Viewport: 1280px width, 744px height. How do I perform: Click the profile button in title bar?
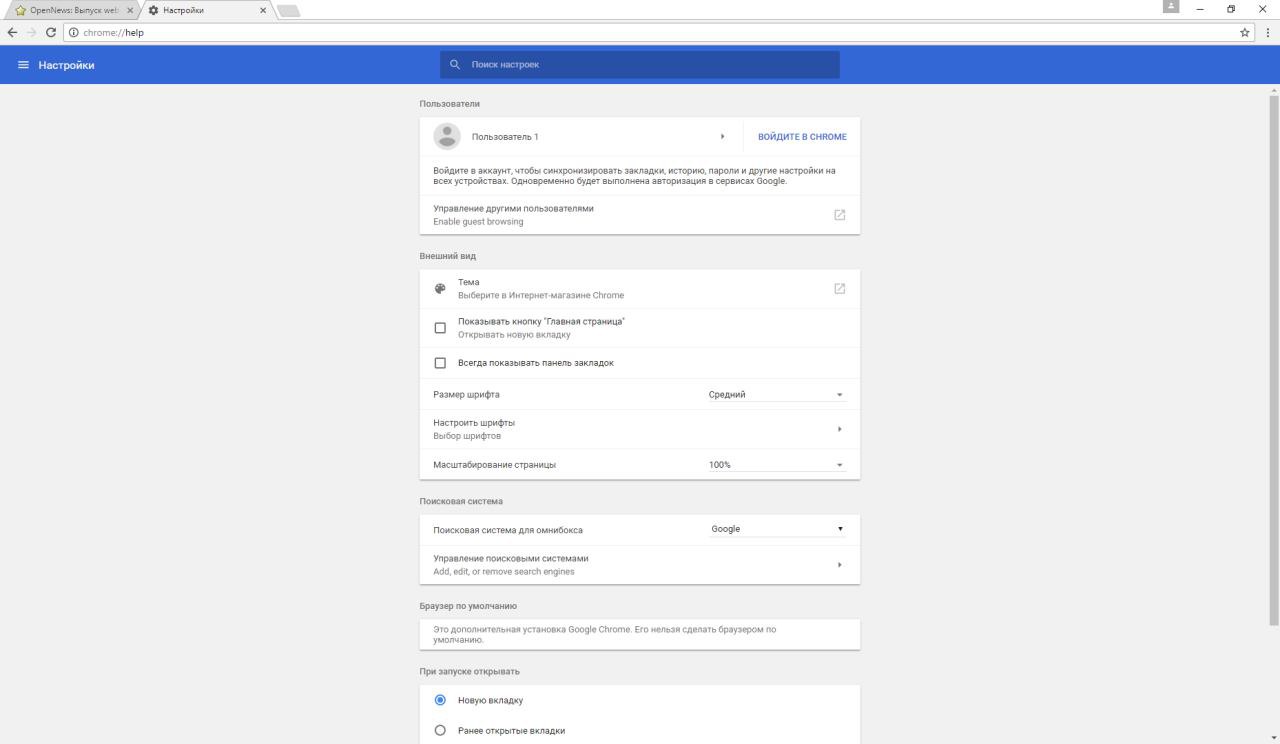pos(1171,7)
